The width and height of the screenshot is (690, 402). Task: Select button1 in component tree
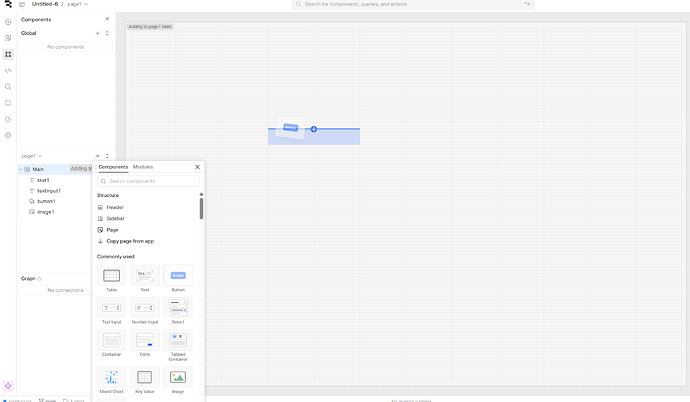coord(46,201)
